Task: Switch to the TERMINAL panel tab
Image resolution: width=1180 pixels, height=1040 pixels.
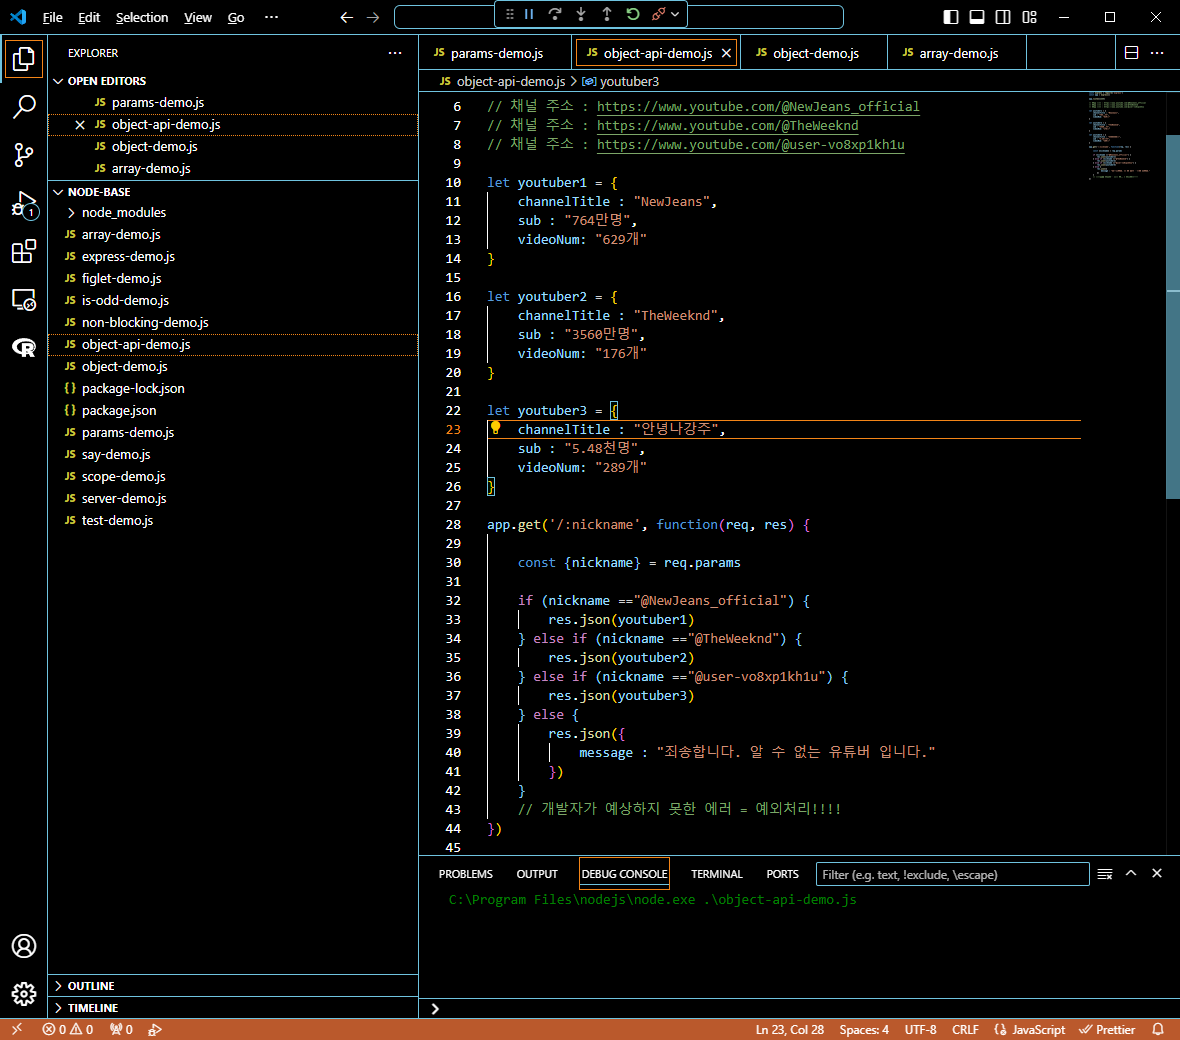Action: (x=716, y=874)
